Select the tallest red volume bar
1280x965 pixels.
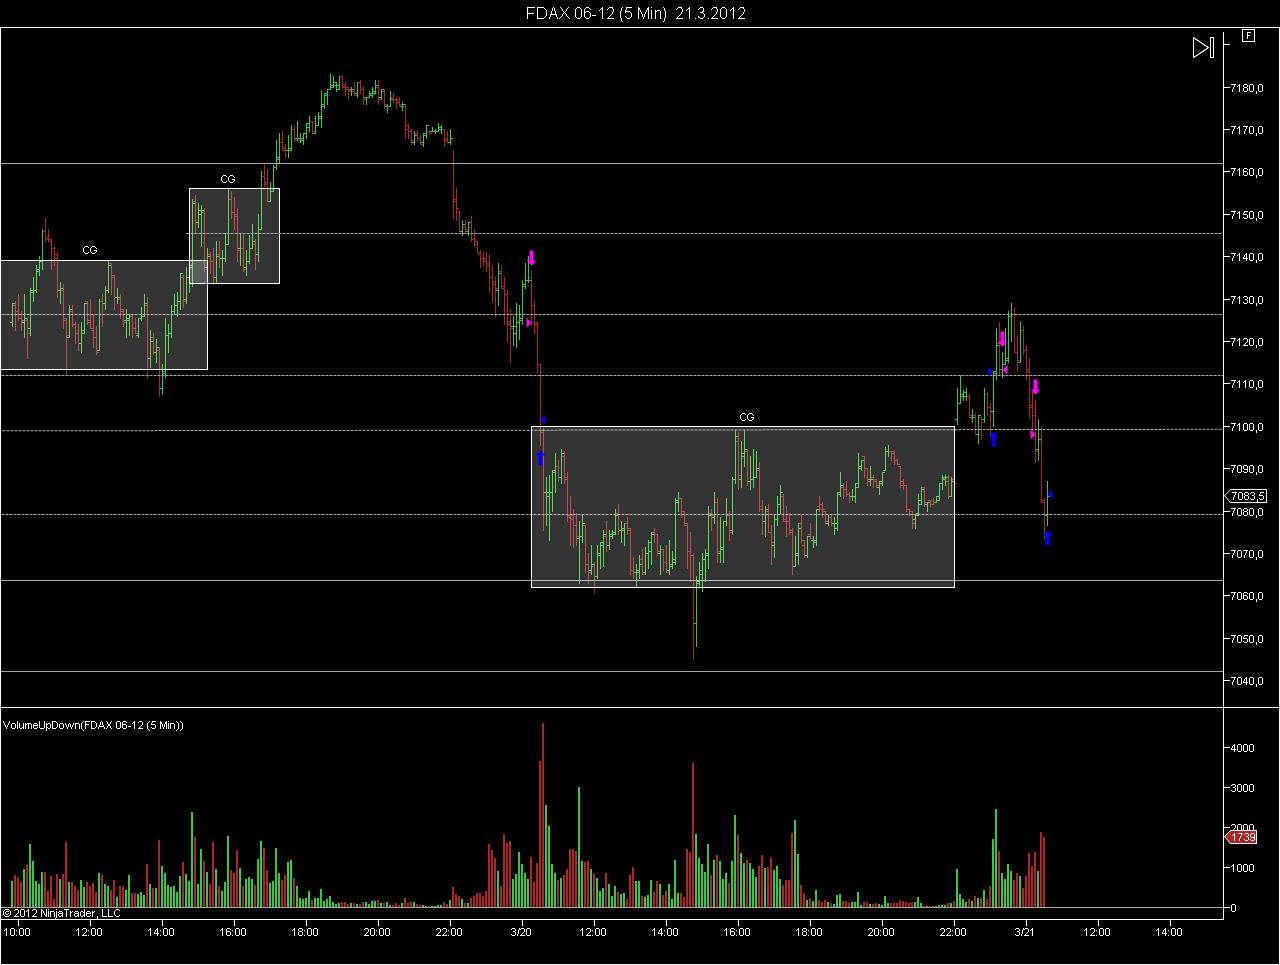543,814
